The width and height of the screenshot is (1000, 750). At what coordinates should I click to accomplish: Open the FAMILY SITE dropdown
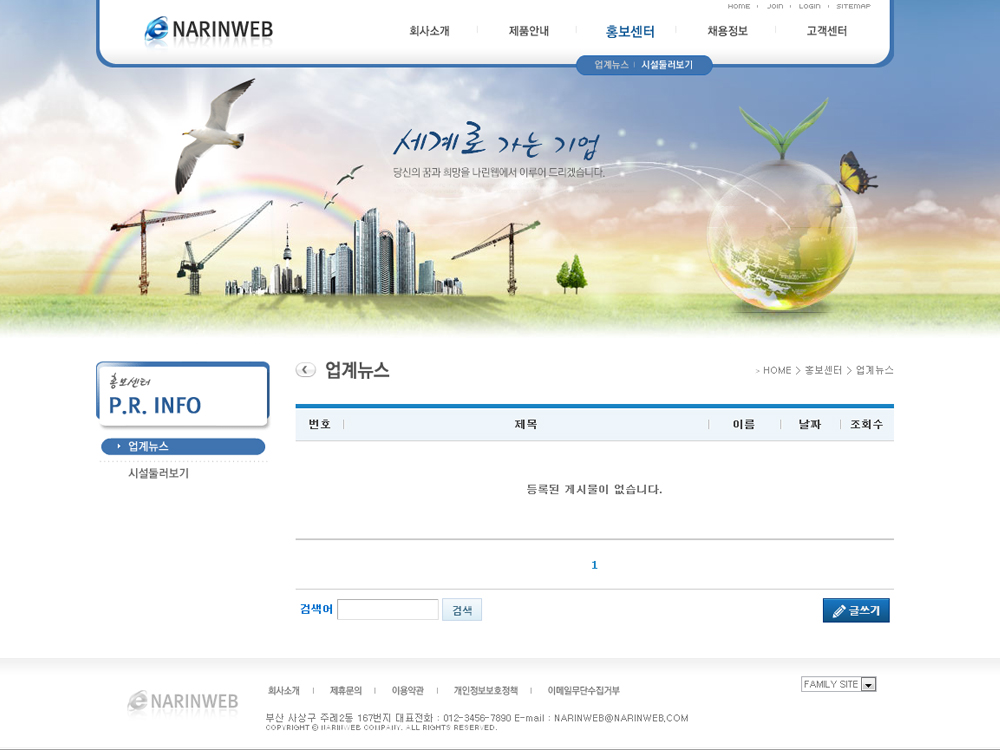(838, 684)
